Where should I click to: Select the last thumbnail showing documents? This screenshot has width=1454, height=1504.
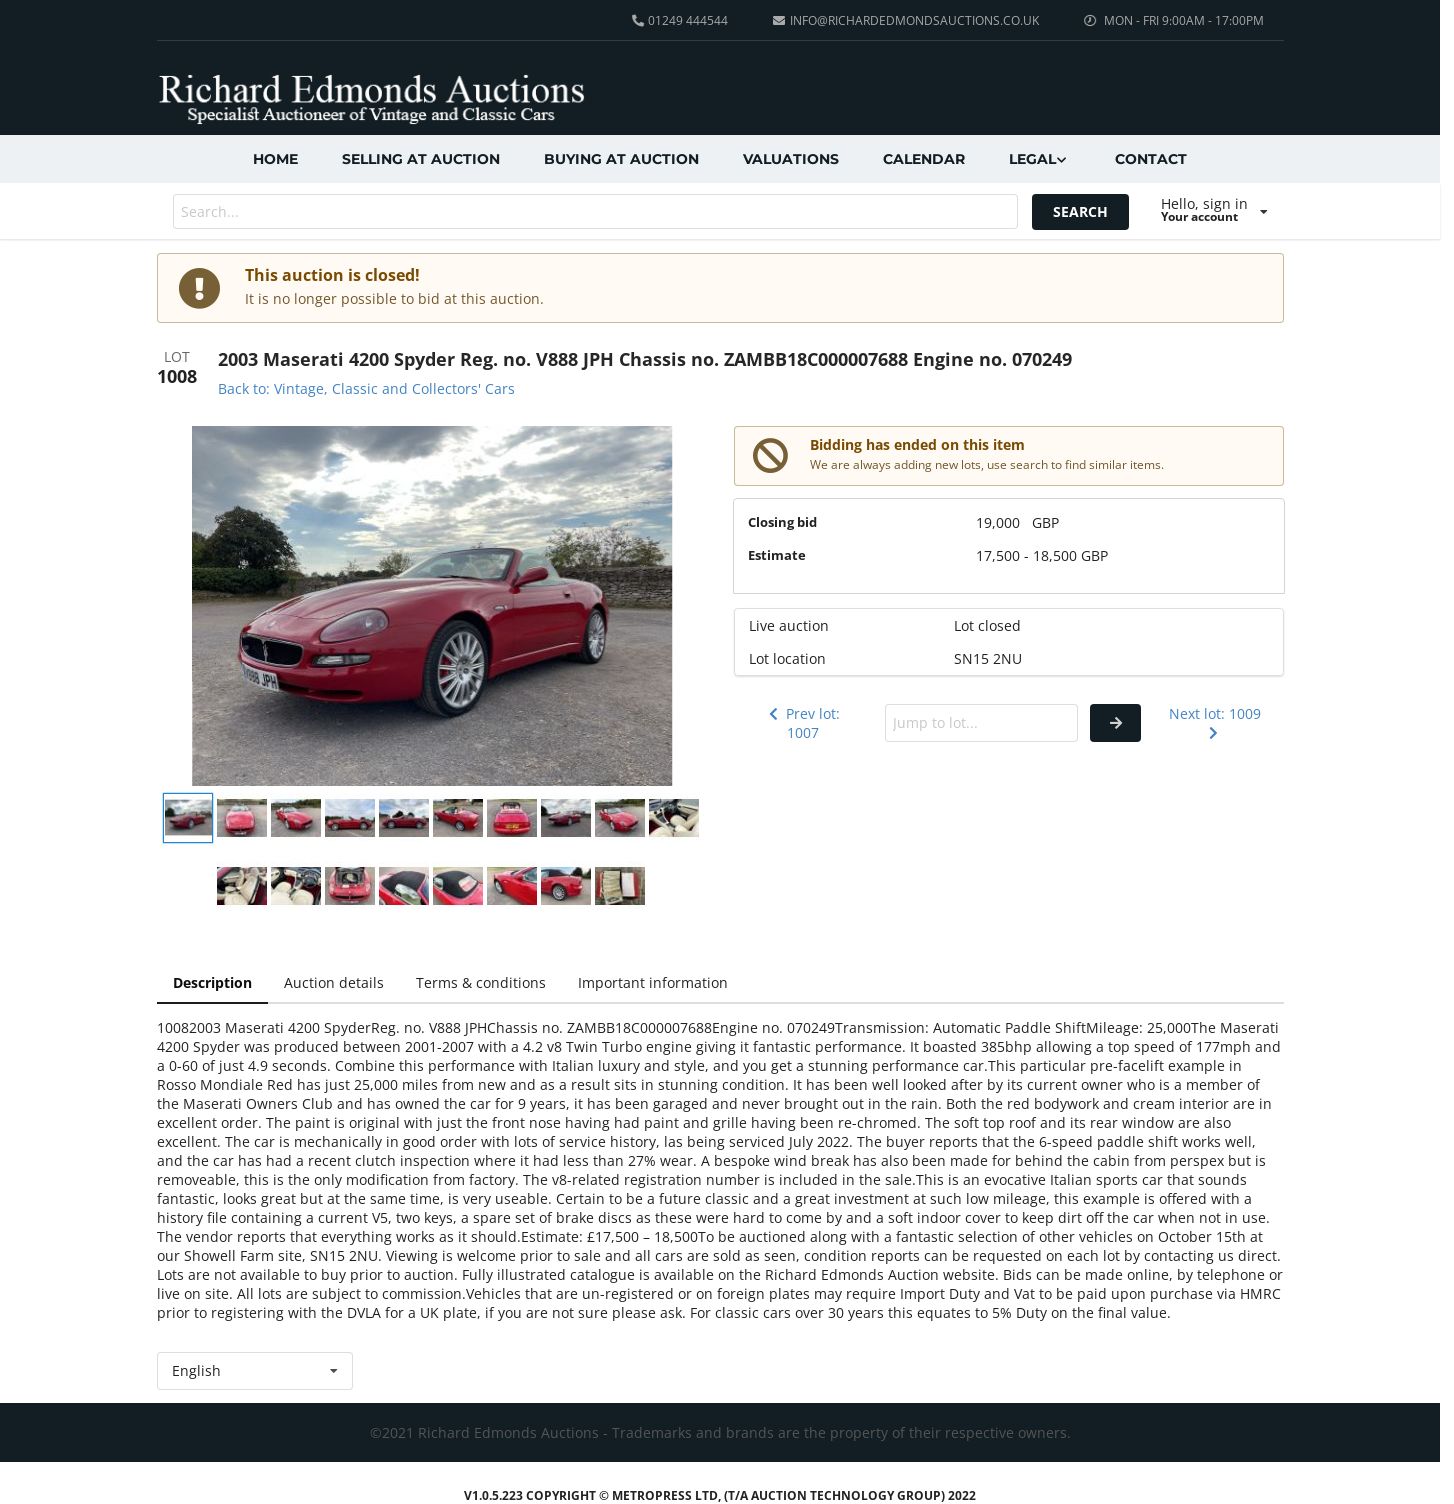tap(620, 886)
